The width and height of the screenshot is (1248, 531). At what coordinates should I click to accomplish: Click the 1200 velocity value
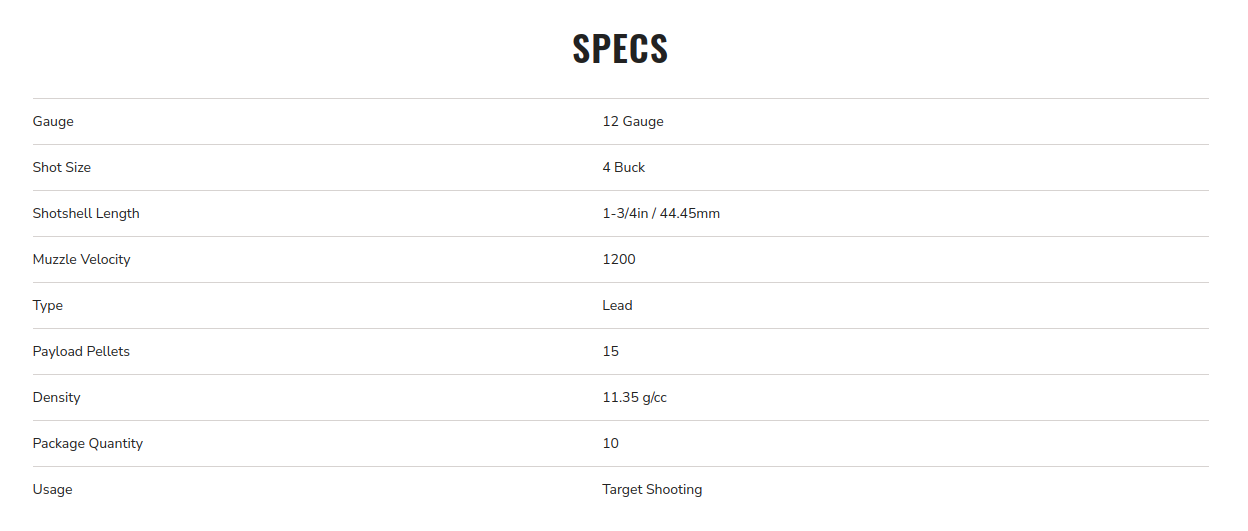(x=619, y=259)
